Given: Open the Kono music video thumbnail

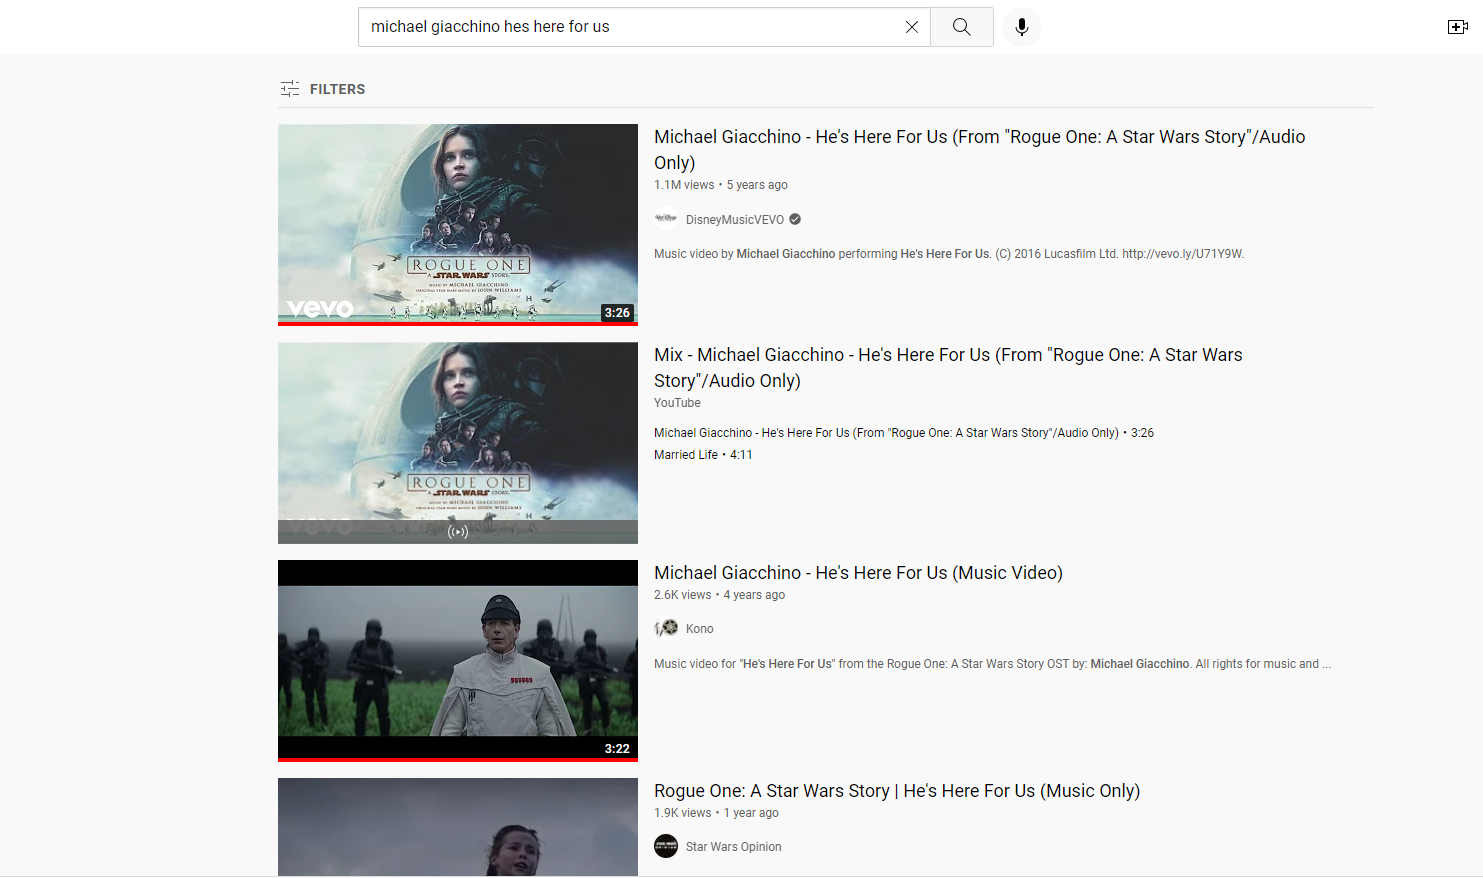Looking at the screenshot, I should tap(458, 660).
